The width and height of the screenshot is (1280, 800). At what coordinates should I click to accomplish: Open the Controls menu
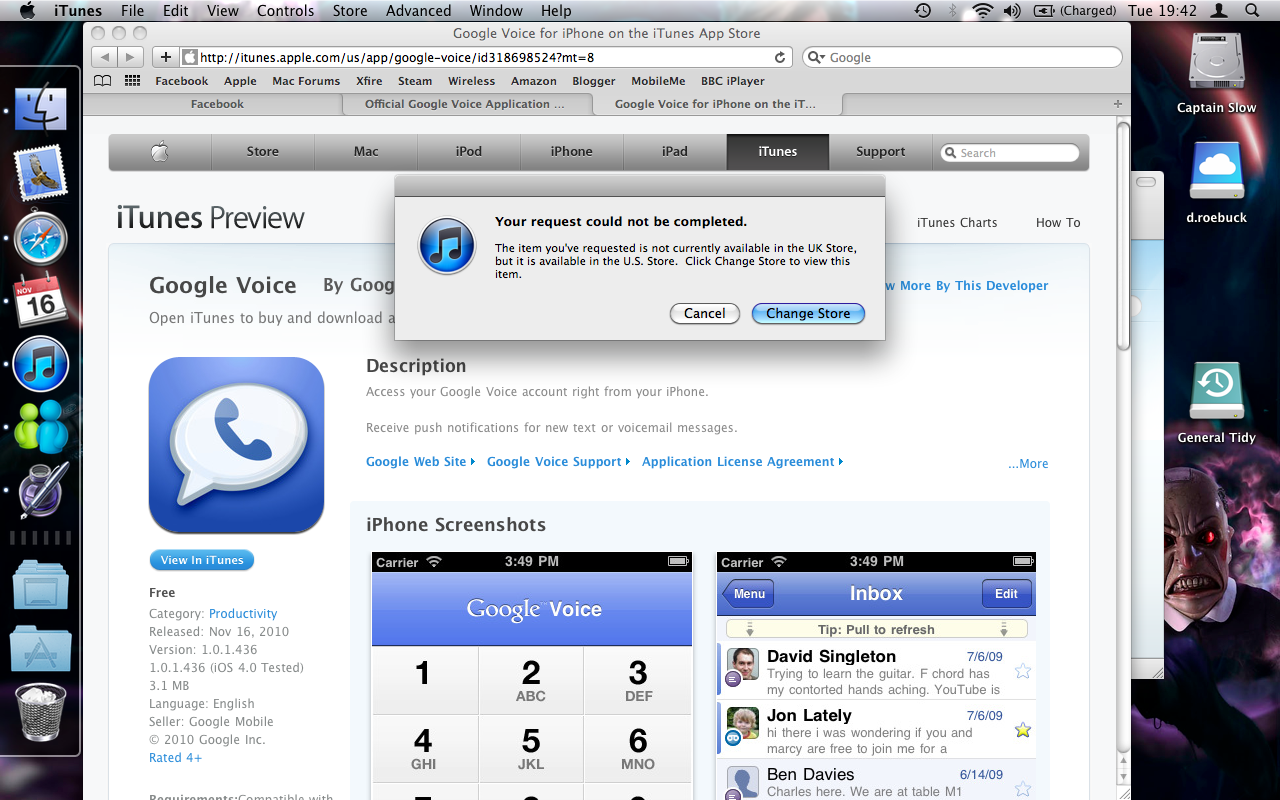(286, 11)
